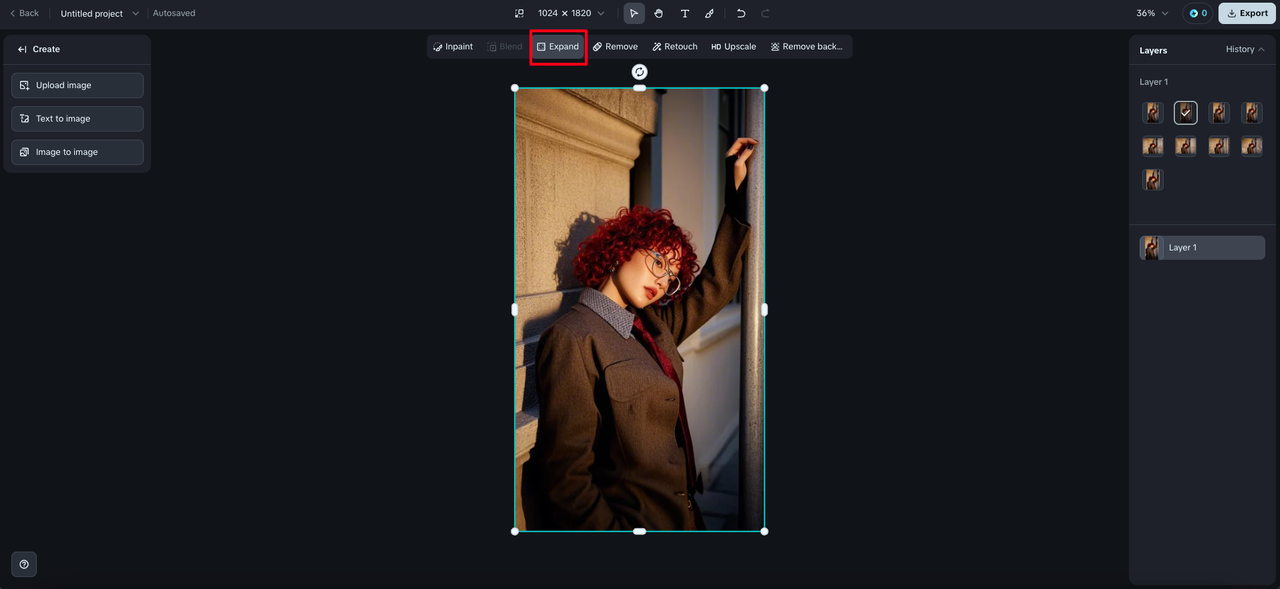Click the bottom edge midpoint handle of the image
Viewport: 1280px width, 589px height.
tap(640, 531)
